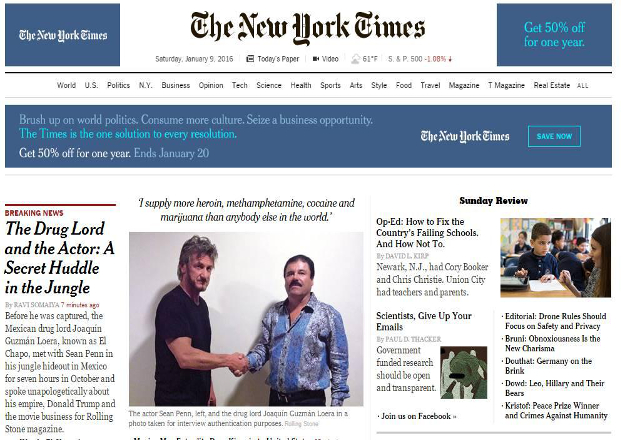Open the classroom students thumbnail
The width and height of the screenshot is (640, 440).
pyautogui.click(x=556, y=258)
